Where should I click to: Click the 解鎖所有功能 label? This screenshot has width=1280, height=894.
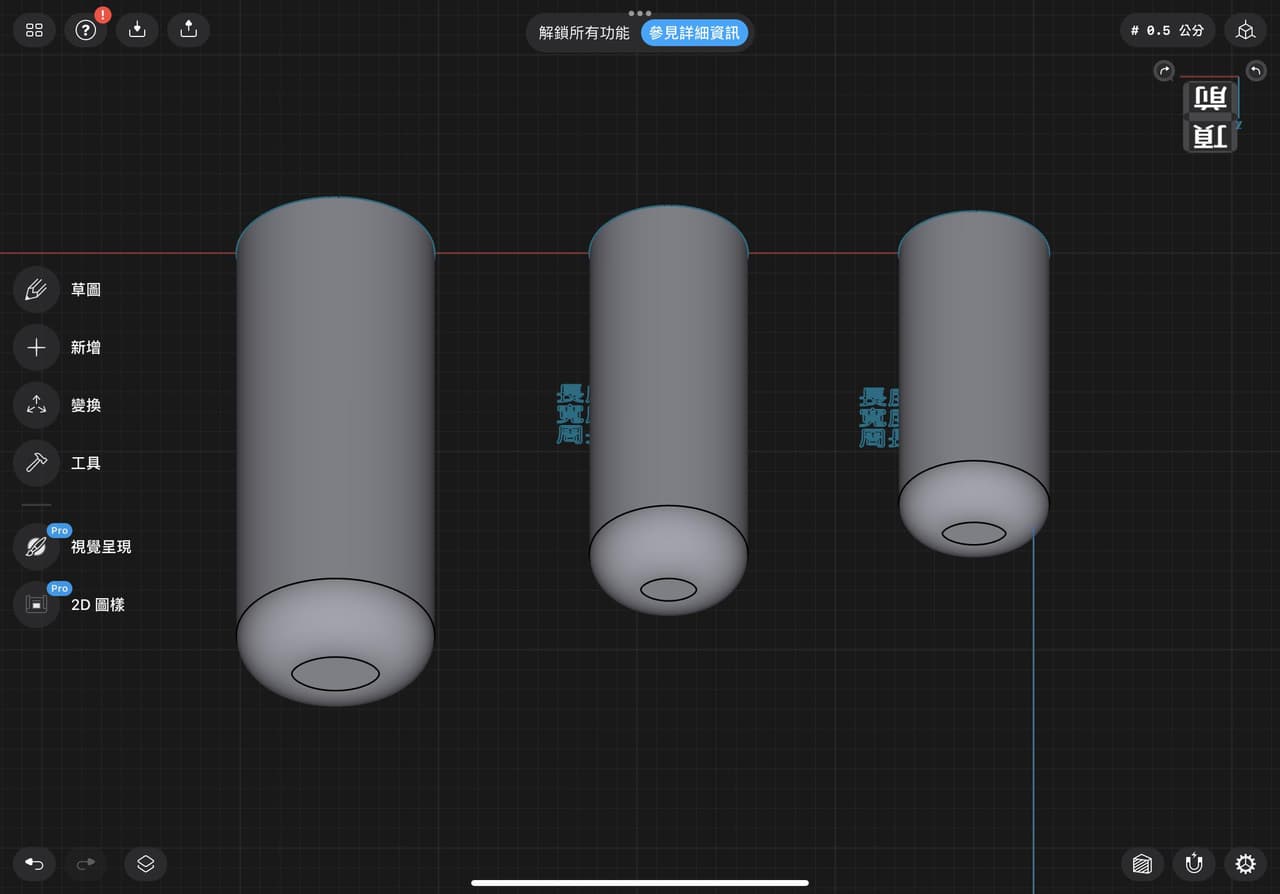point(584,33)
